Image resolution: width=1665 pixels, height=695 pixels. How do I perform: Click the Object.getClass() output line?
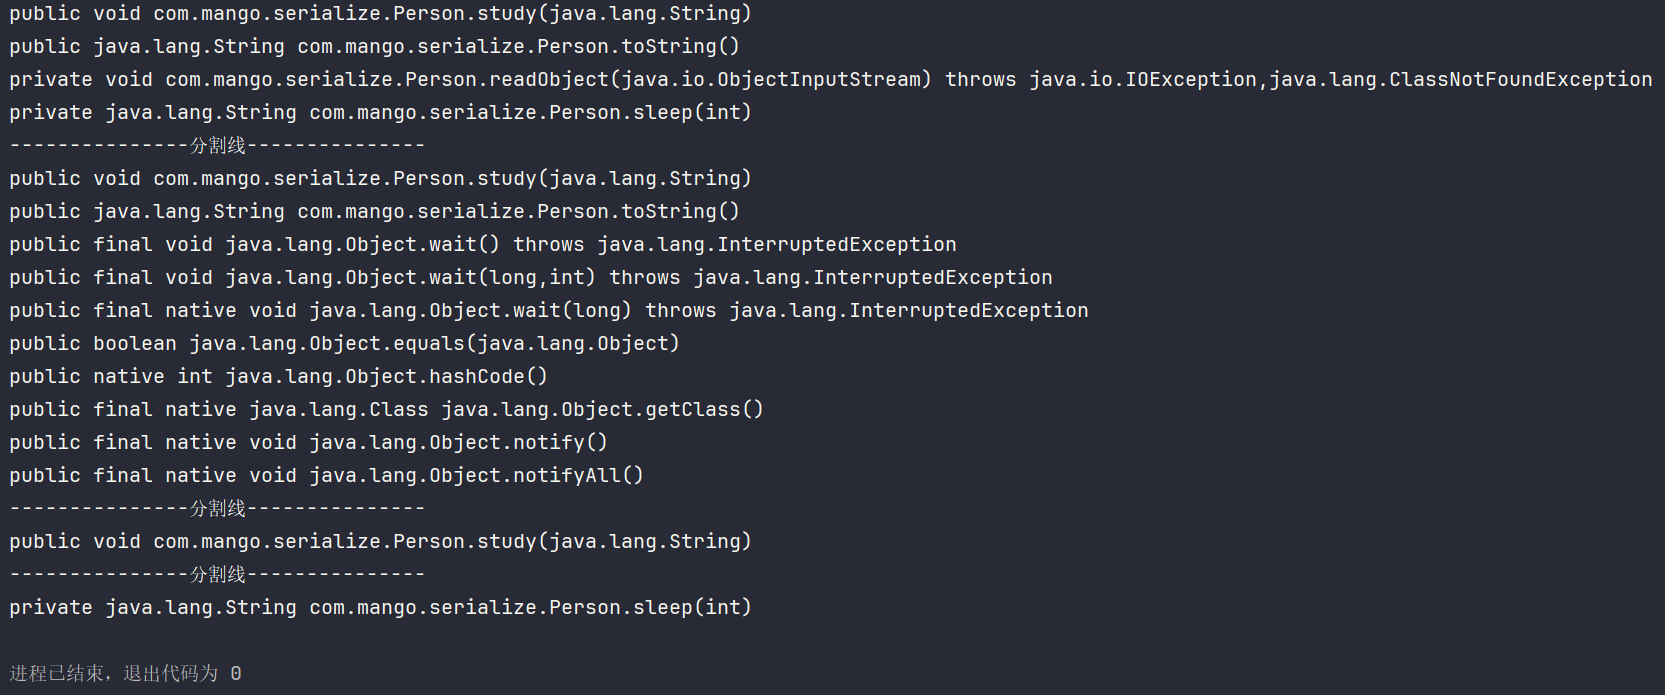(x=386, y=410)
